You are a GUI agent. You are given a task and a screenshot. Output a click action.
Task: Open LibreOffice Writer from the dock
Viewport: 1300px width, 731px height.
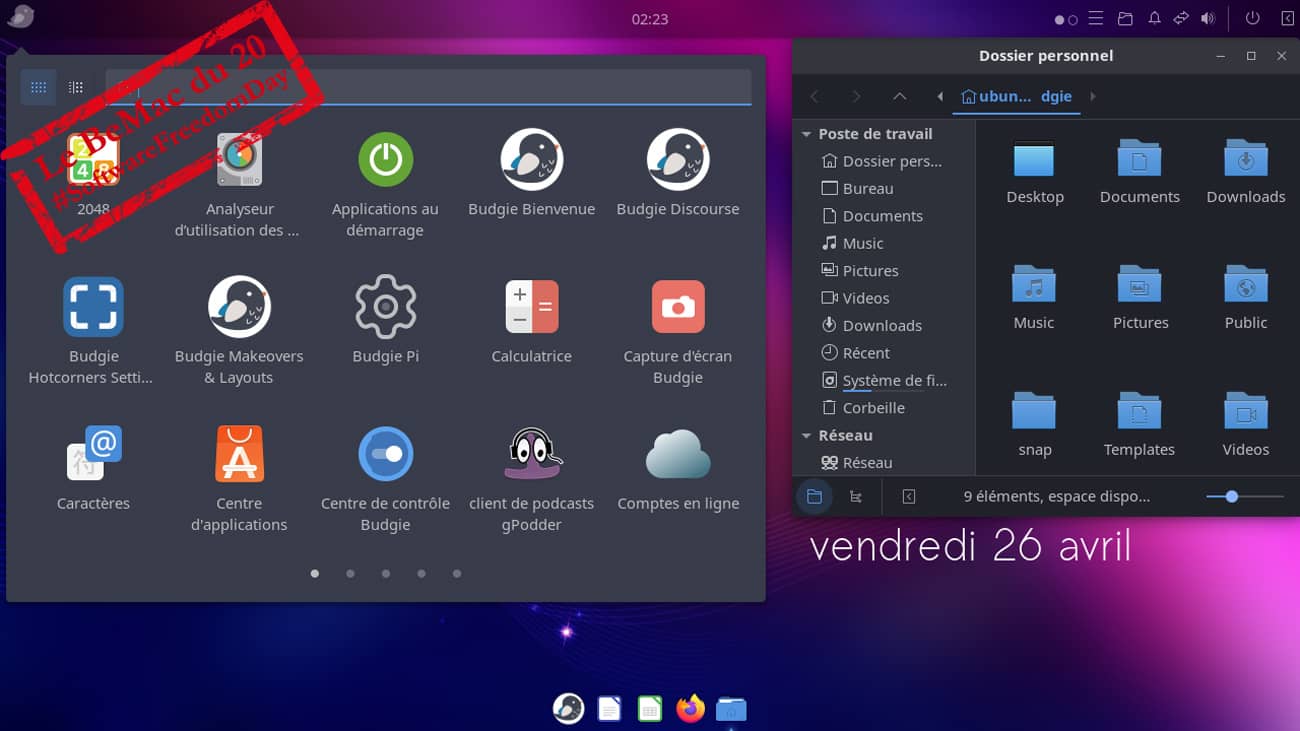(x=609, y=709)
